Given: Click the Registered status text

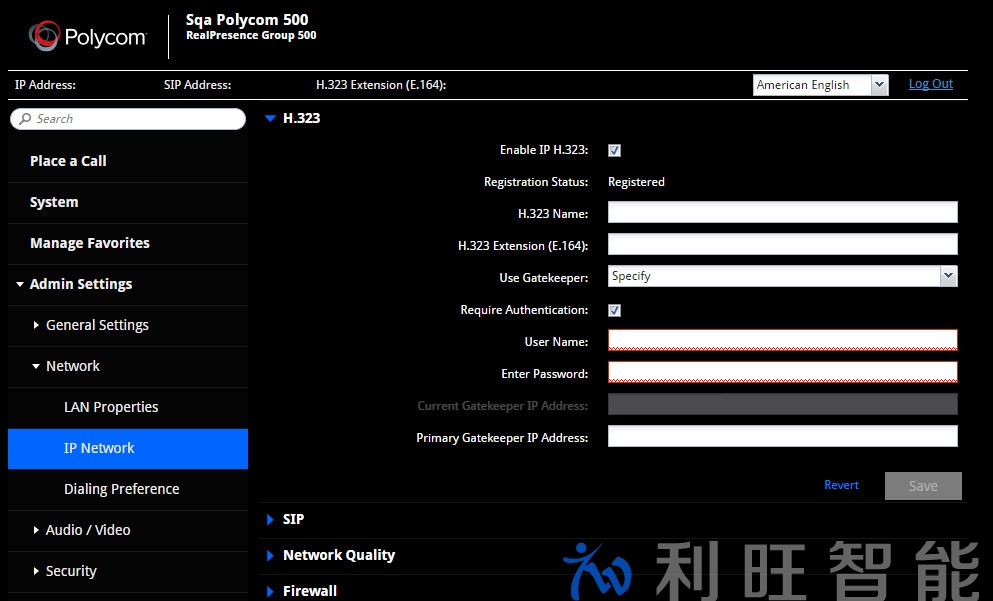Looking at the screenshot, I should click(x=636, y=182).
